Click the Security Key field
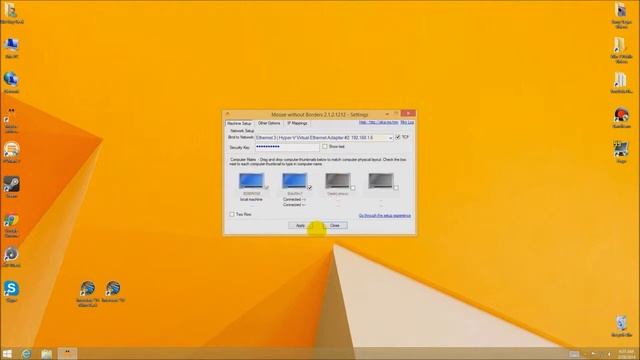The height and width of the screenshot is (360, 640). (287, 147)
